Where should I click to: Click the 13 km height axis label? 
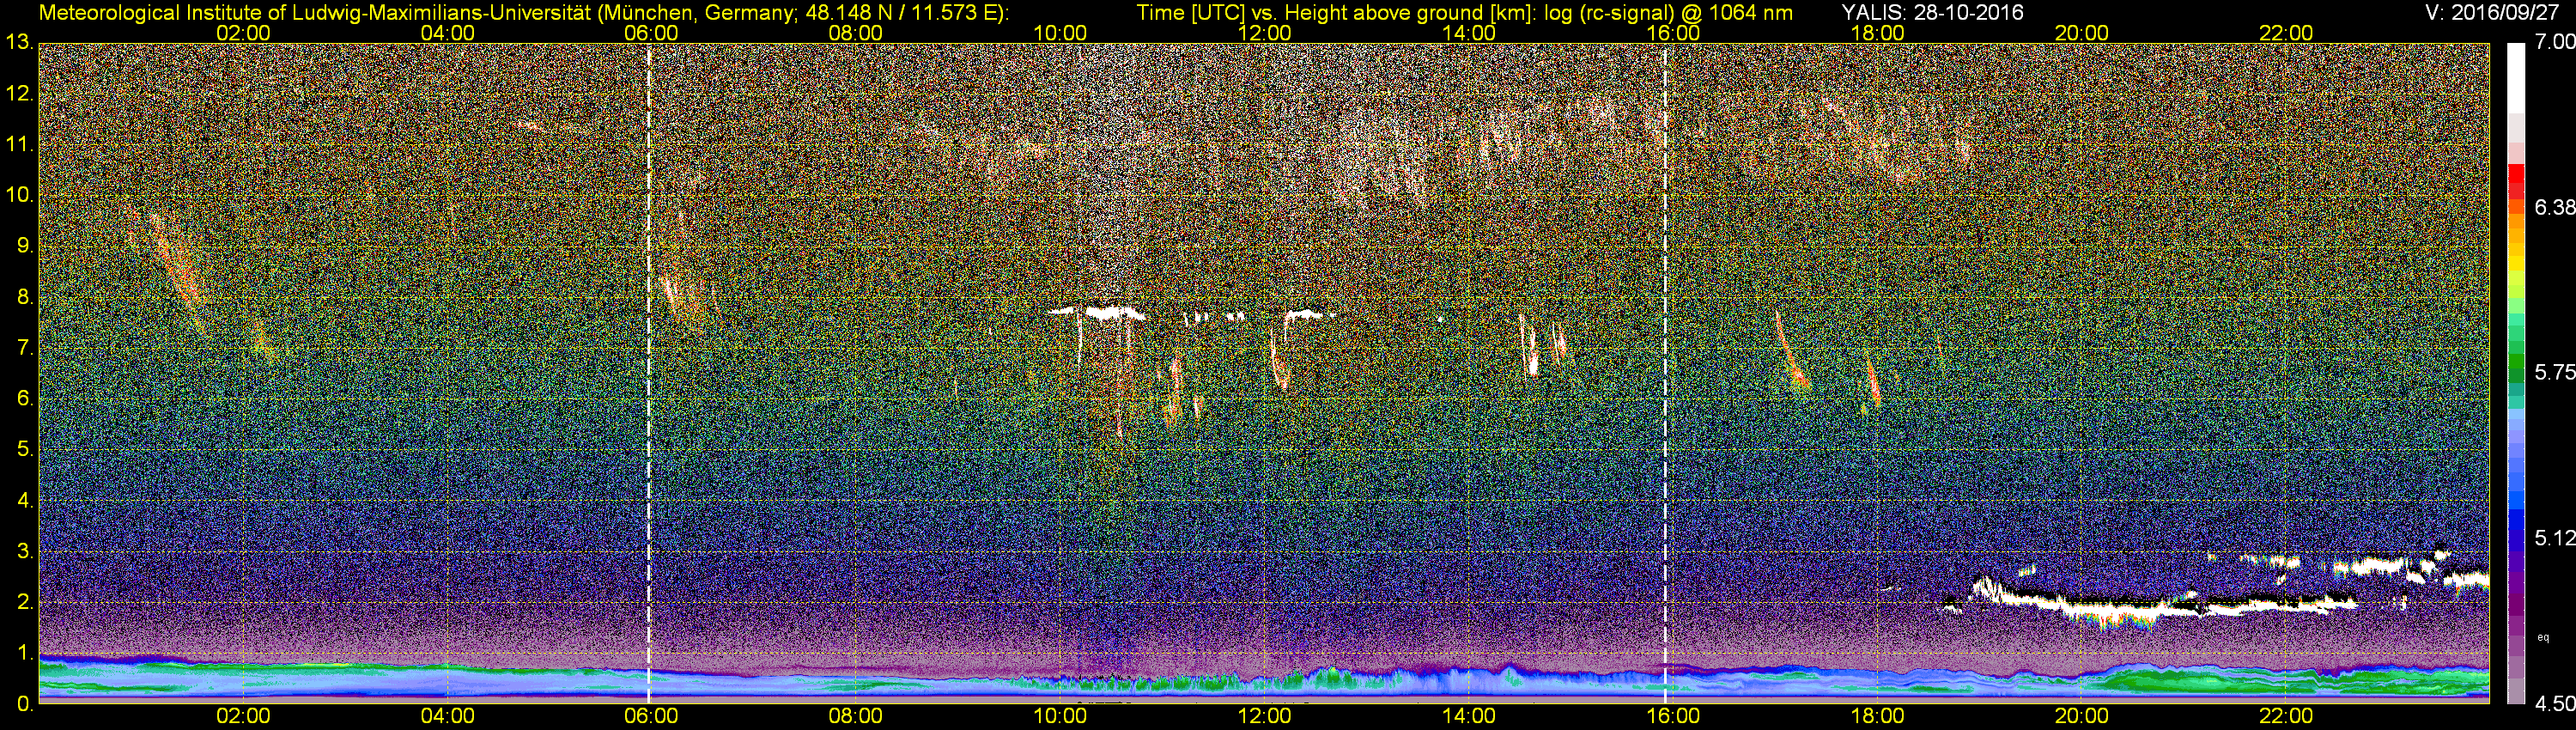point(19,42)
